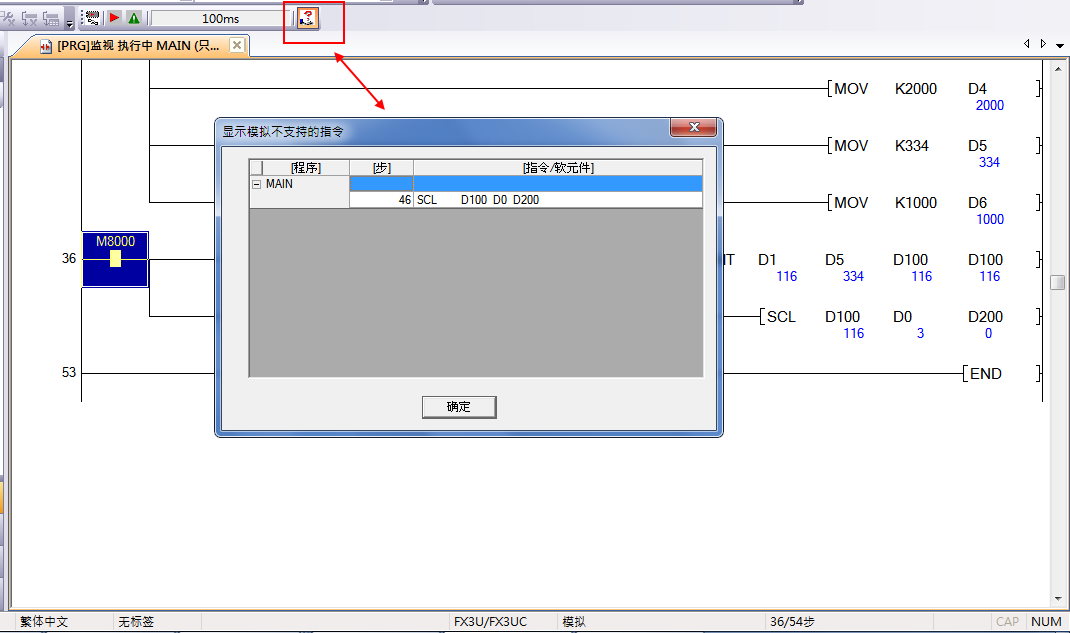Viewport: 1070px width, 633px height.
Task: Collapse the MAIN tree node in dialog
Action: click(x=256, y=184)
